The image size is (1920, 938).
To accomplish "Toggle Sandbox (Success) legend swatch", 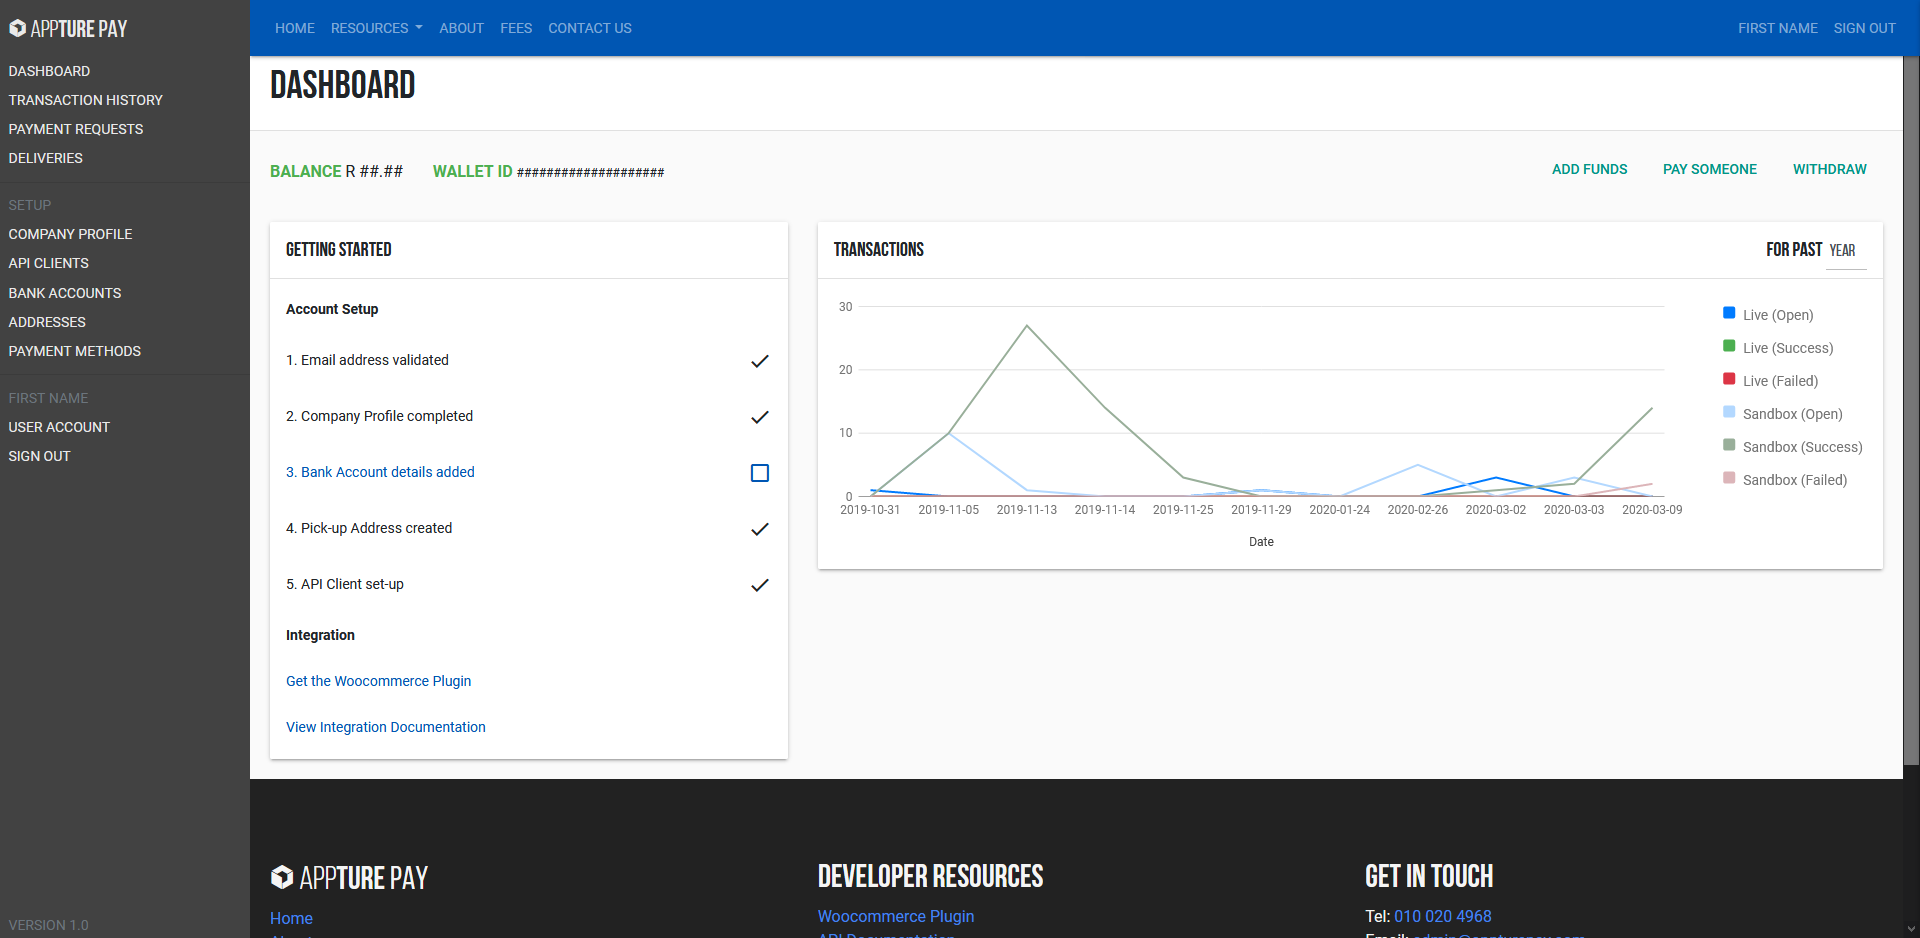I will [1729, 445].
